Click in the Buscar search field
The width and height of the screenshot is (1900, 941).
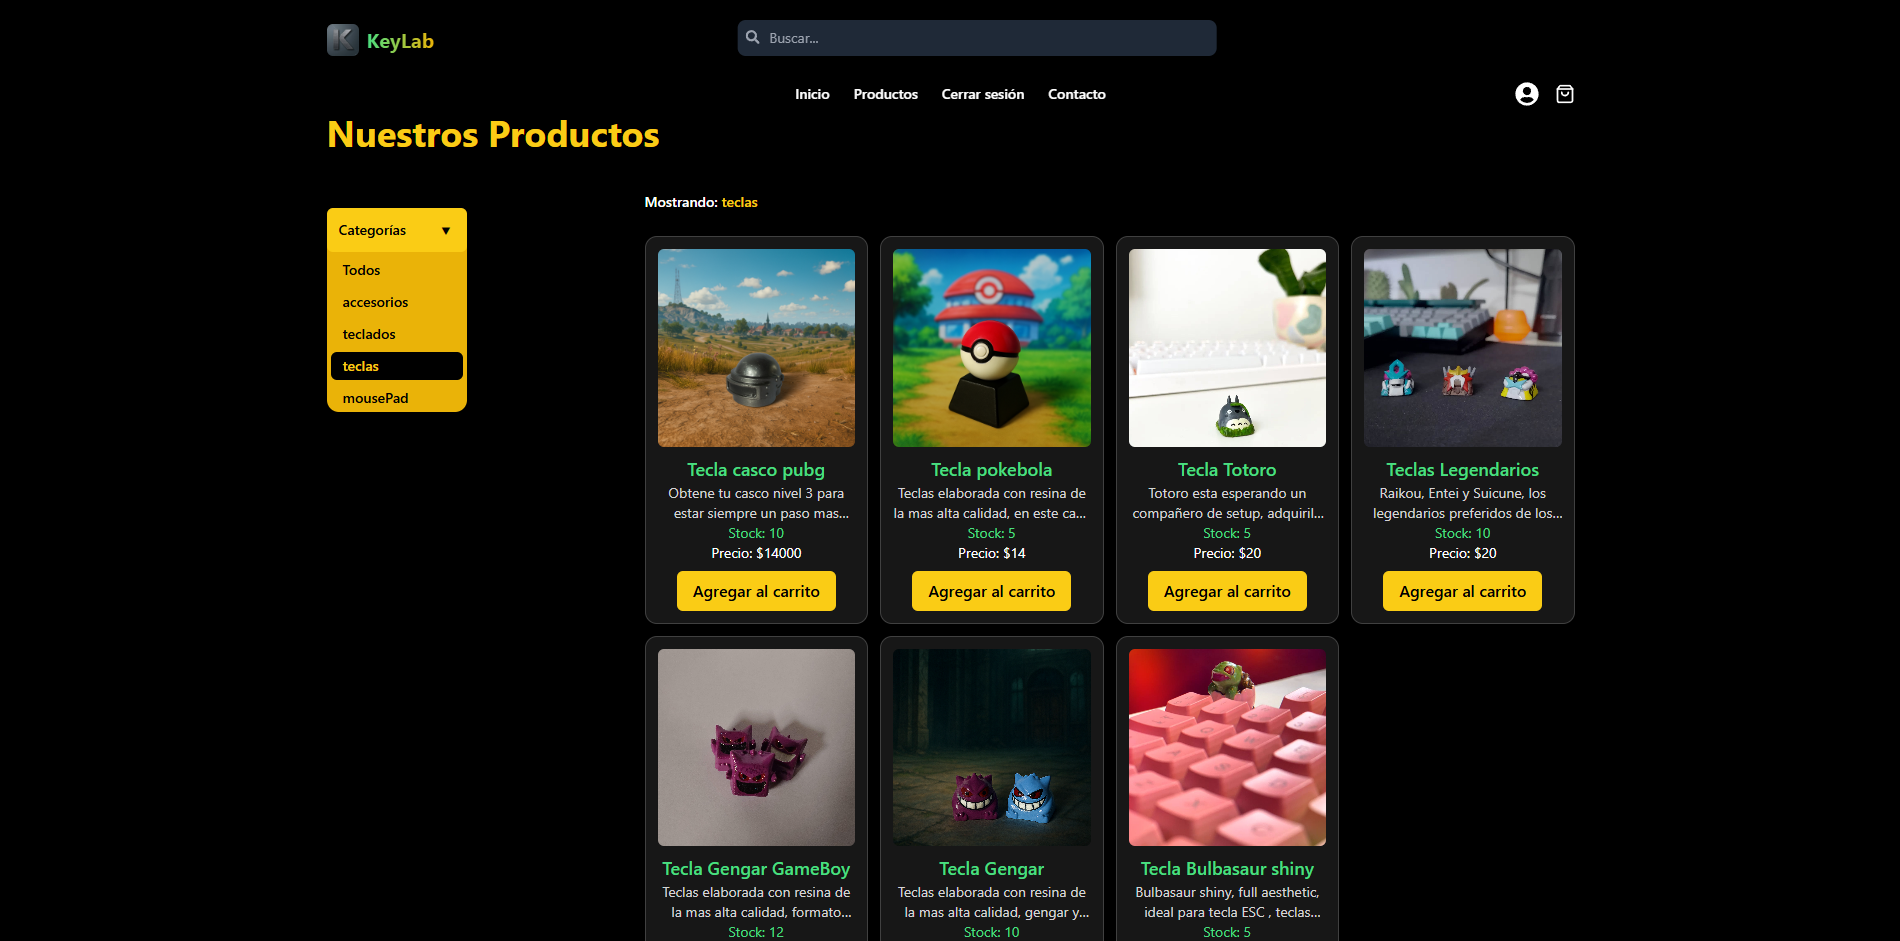click(977, 38)
